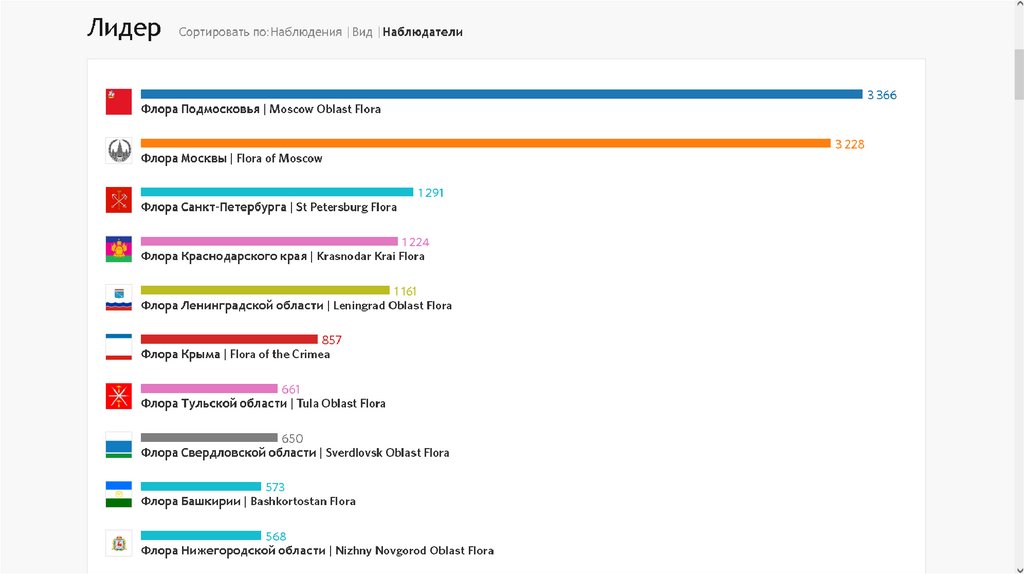1024x574 pixels.
Task: Open Флора Крыма project link
Action: click(x=235, y=354)
